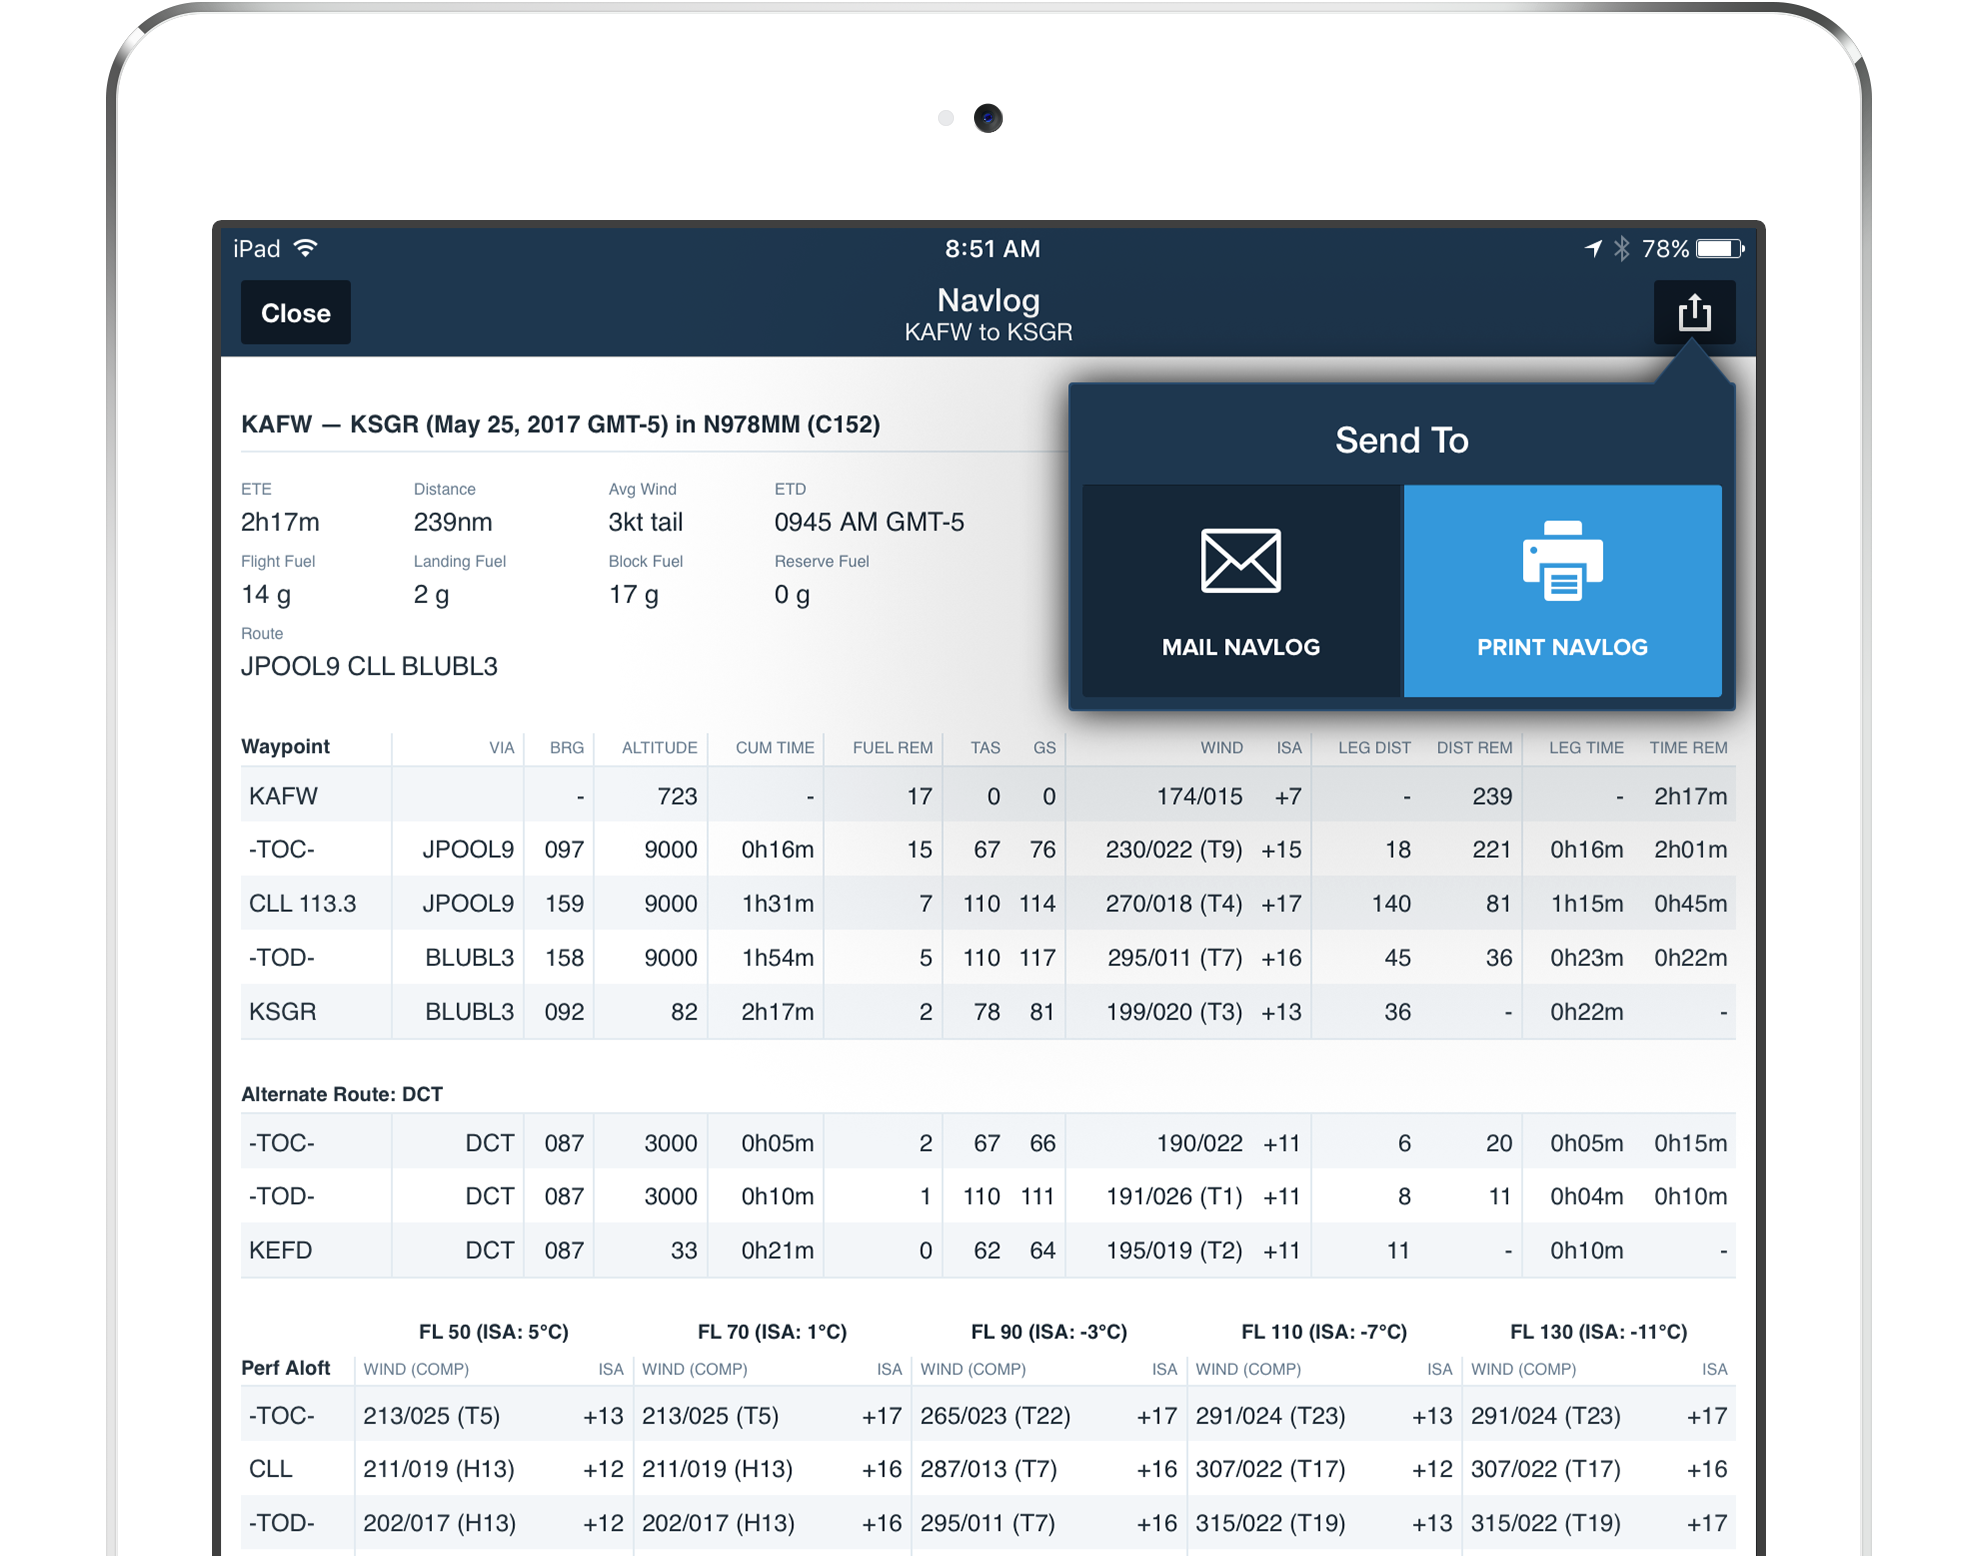Screen dimensions: 1977x1556
Task: Select wind 265/023 (T22) under FL 90
Action: click(x=995, y=1415)
